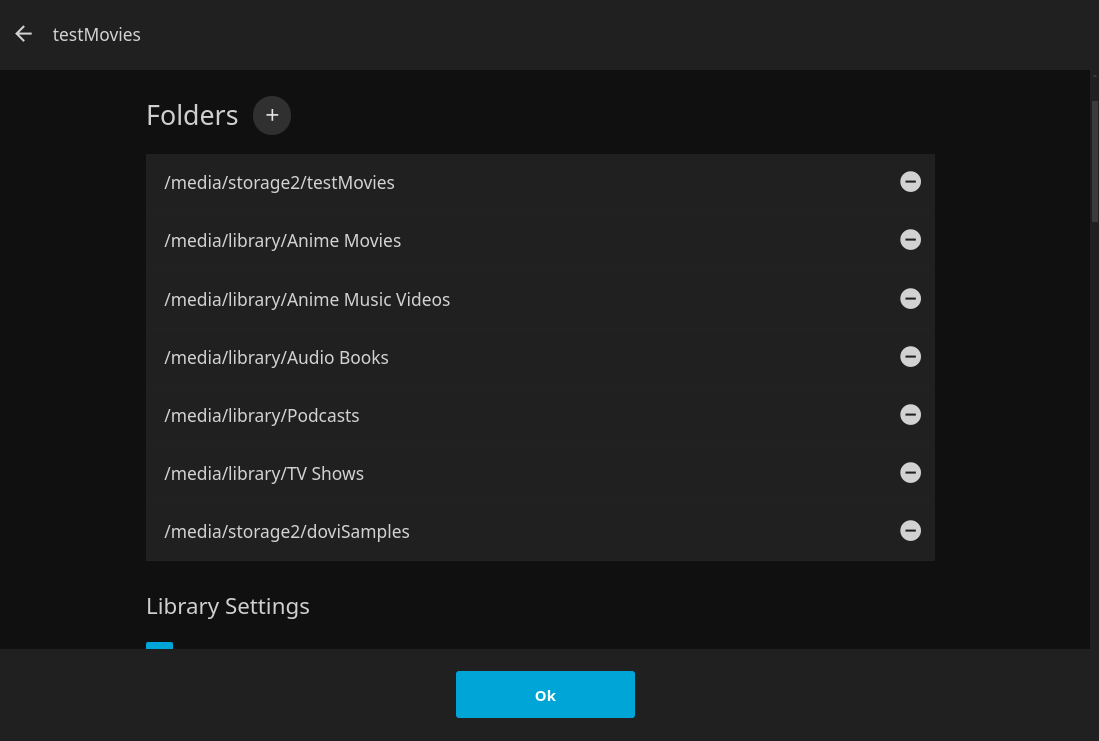The width and height of the screenshot is (1099, 741).
Task: Click the /media/library/Podcasts path text
Action: (262, 416)
